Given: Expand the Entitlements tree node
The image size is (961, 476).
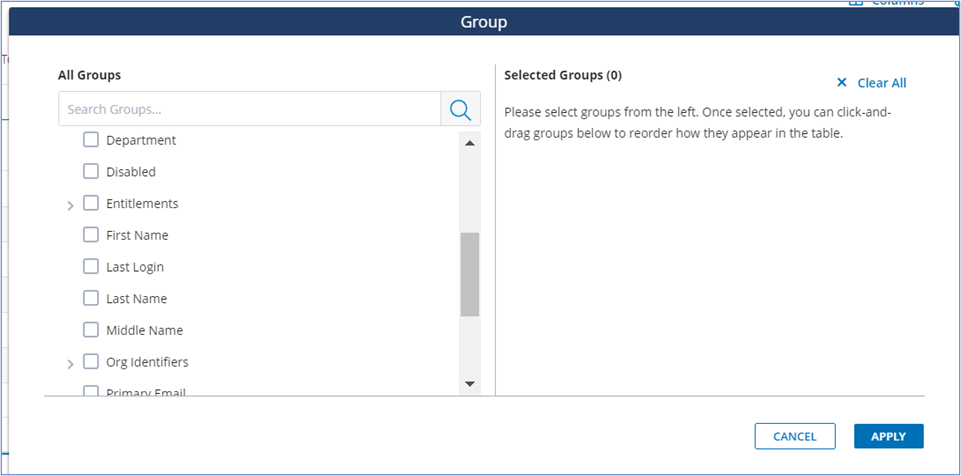Looking at the screenshot, I should (70, 205).
